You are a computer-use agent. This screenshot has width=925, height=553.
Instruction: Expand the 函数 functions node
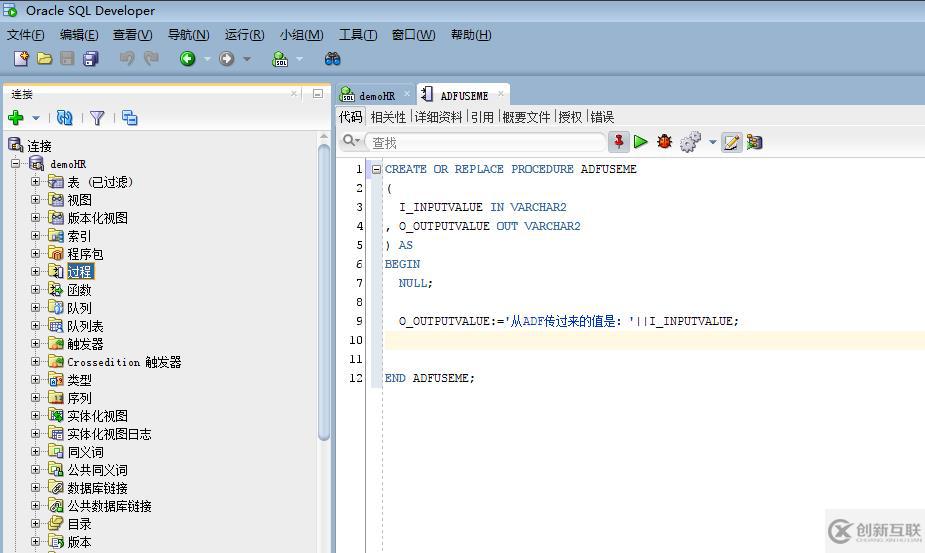pyautogui.click(x=35, y=290)
